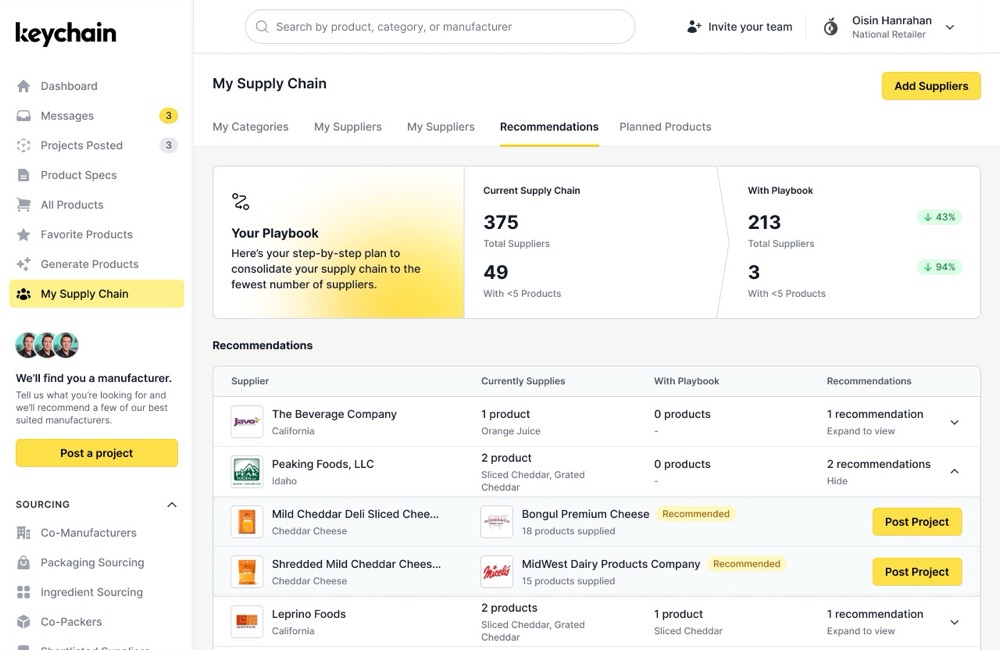The image size is (1000, 650).
Task: Click the Favorite Products star icon
Action: point(24,235)
